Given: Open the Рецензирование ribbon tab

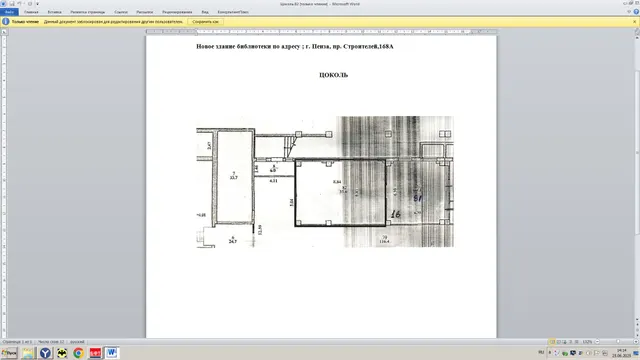Looking at the screenshot, I should (x=177, y=12).
